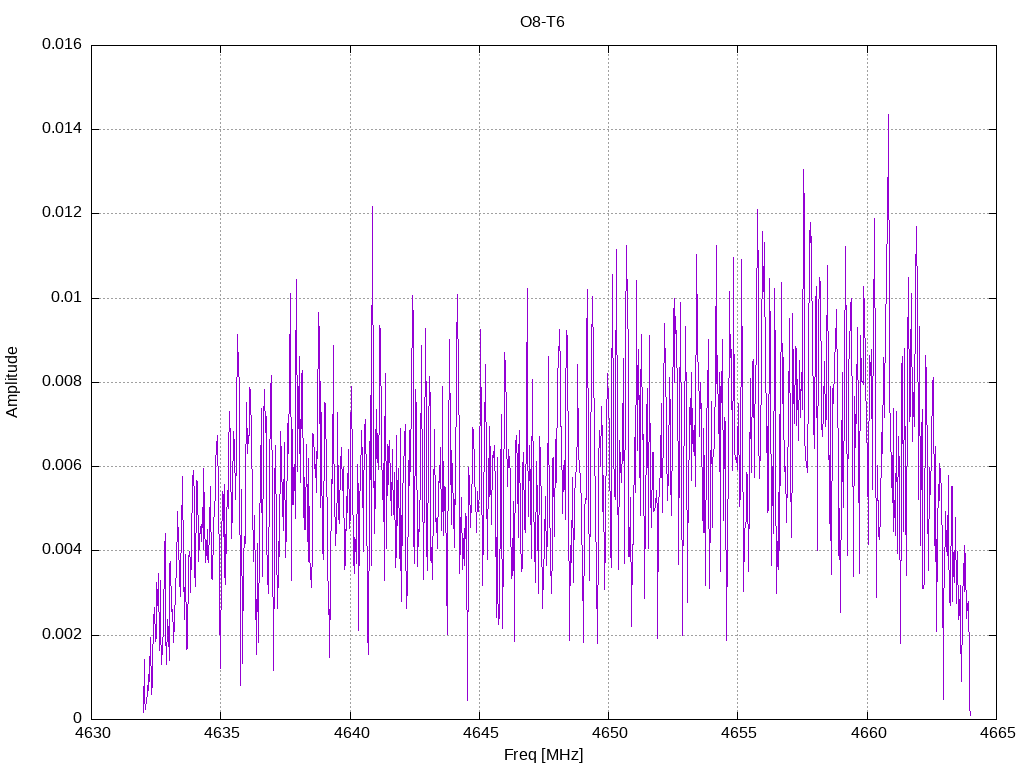Screen dimensions: 1024x768
Task: Click x-axis tick label 4635
Action: click(x=221, y=733)
